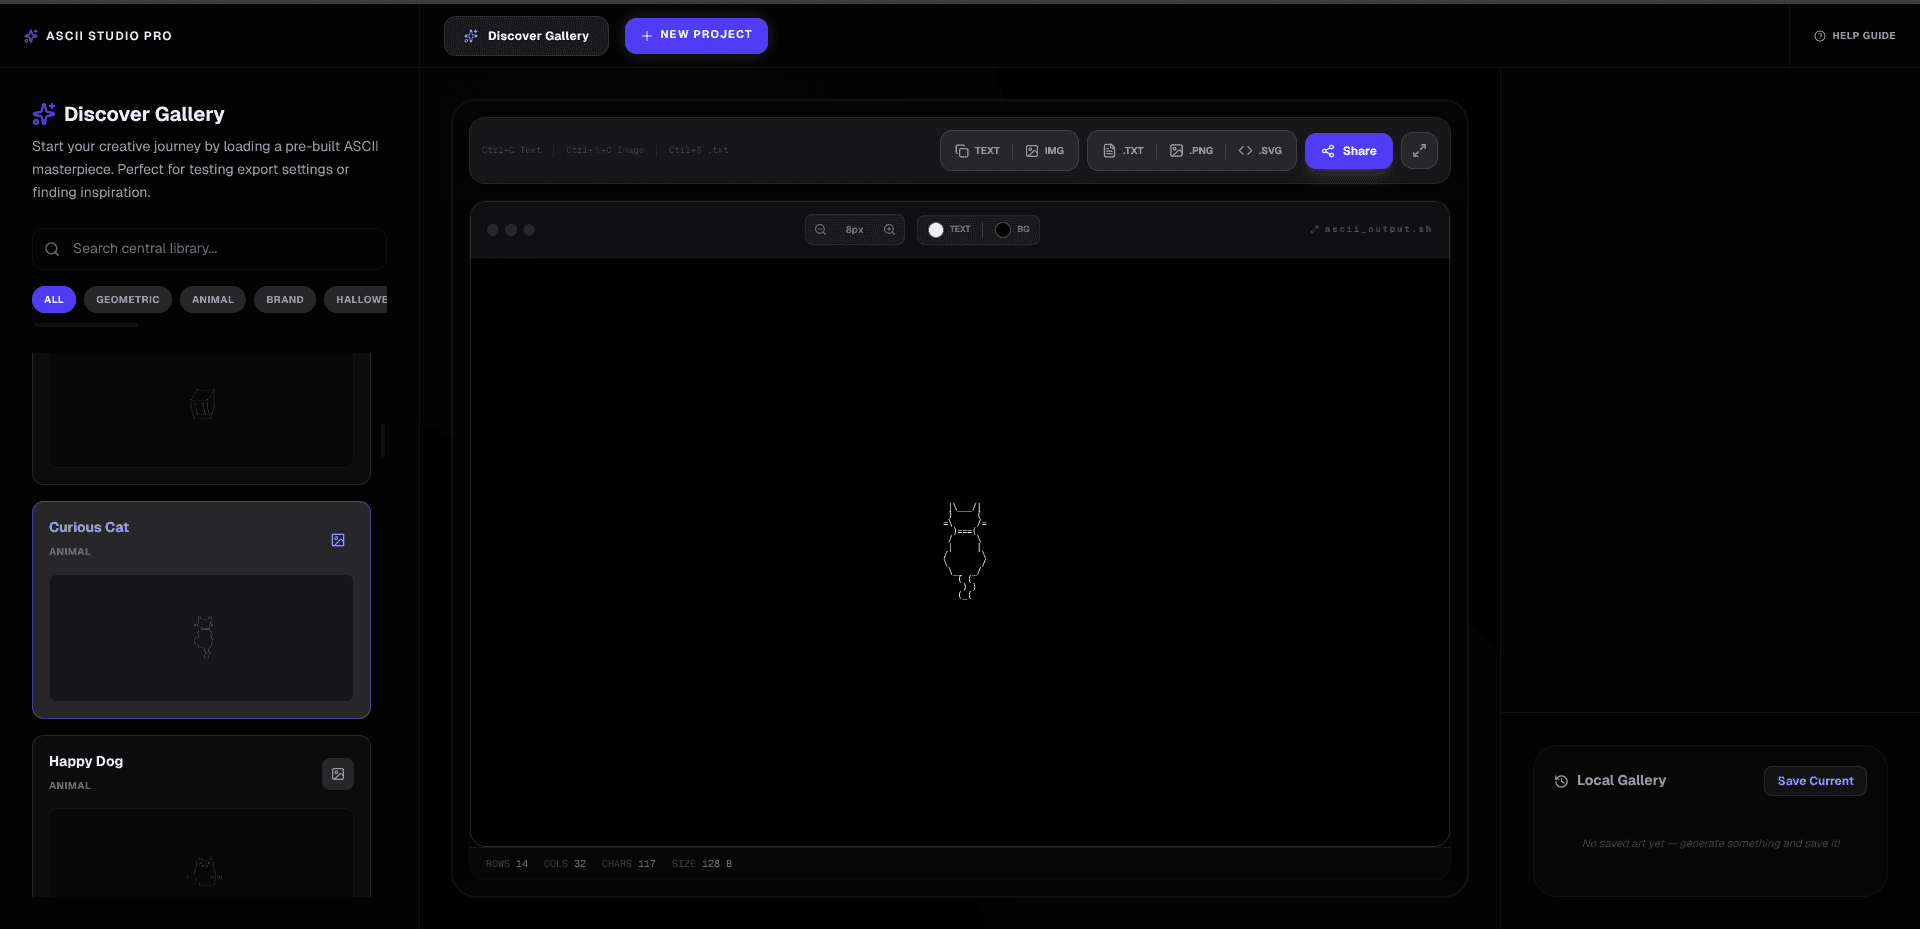Filter gallery by Geometric
Viewport: 1920px width, 929px height.
[x=128, y=300]
